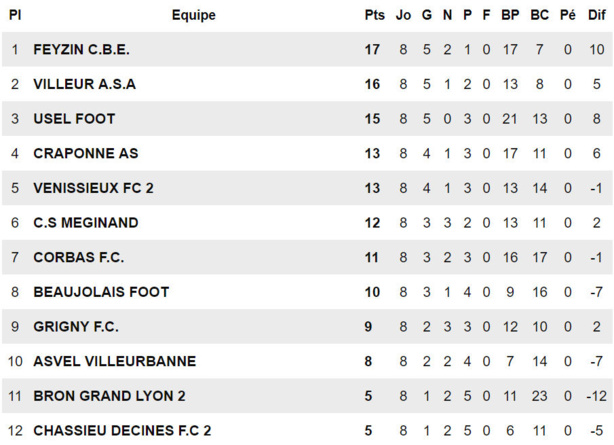Open the VILLEUR A.S.A team entry

pyautogui.click(x=84, y=84)
